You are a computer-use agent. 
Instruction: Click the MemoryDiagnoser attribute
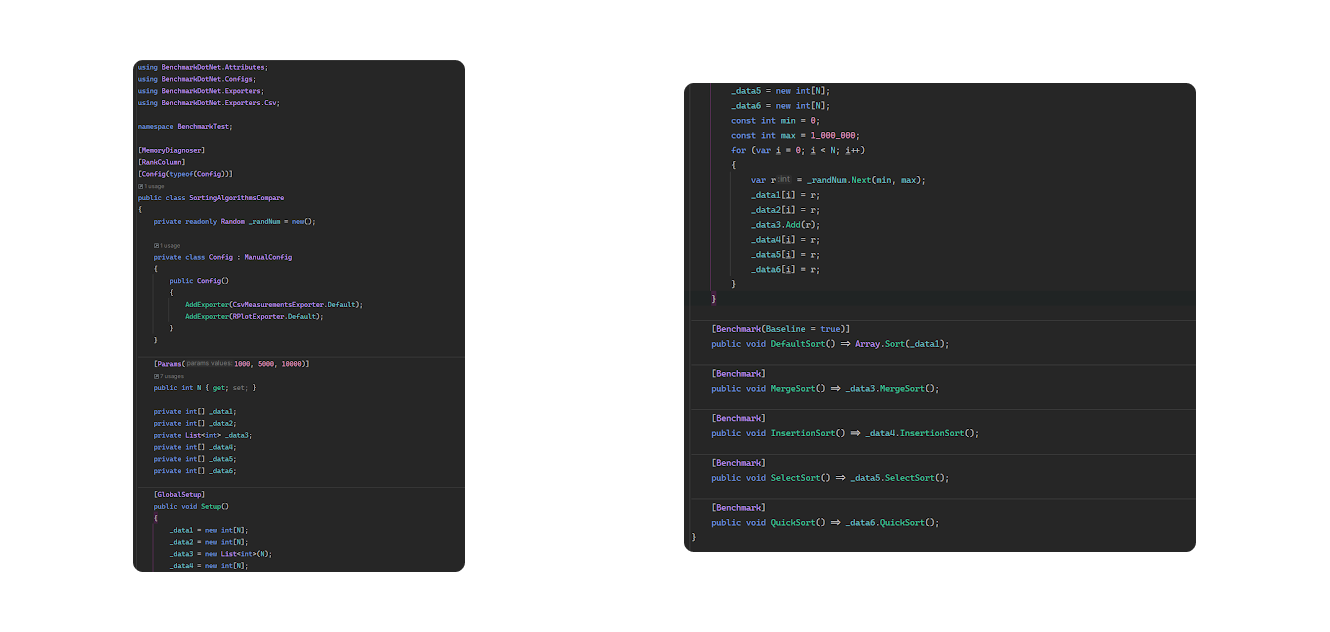[171, 150]
